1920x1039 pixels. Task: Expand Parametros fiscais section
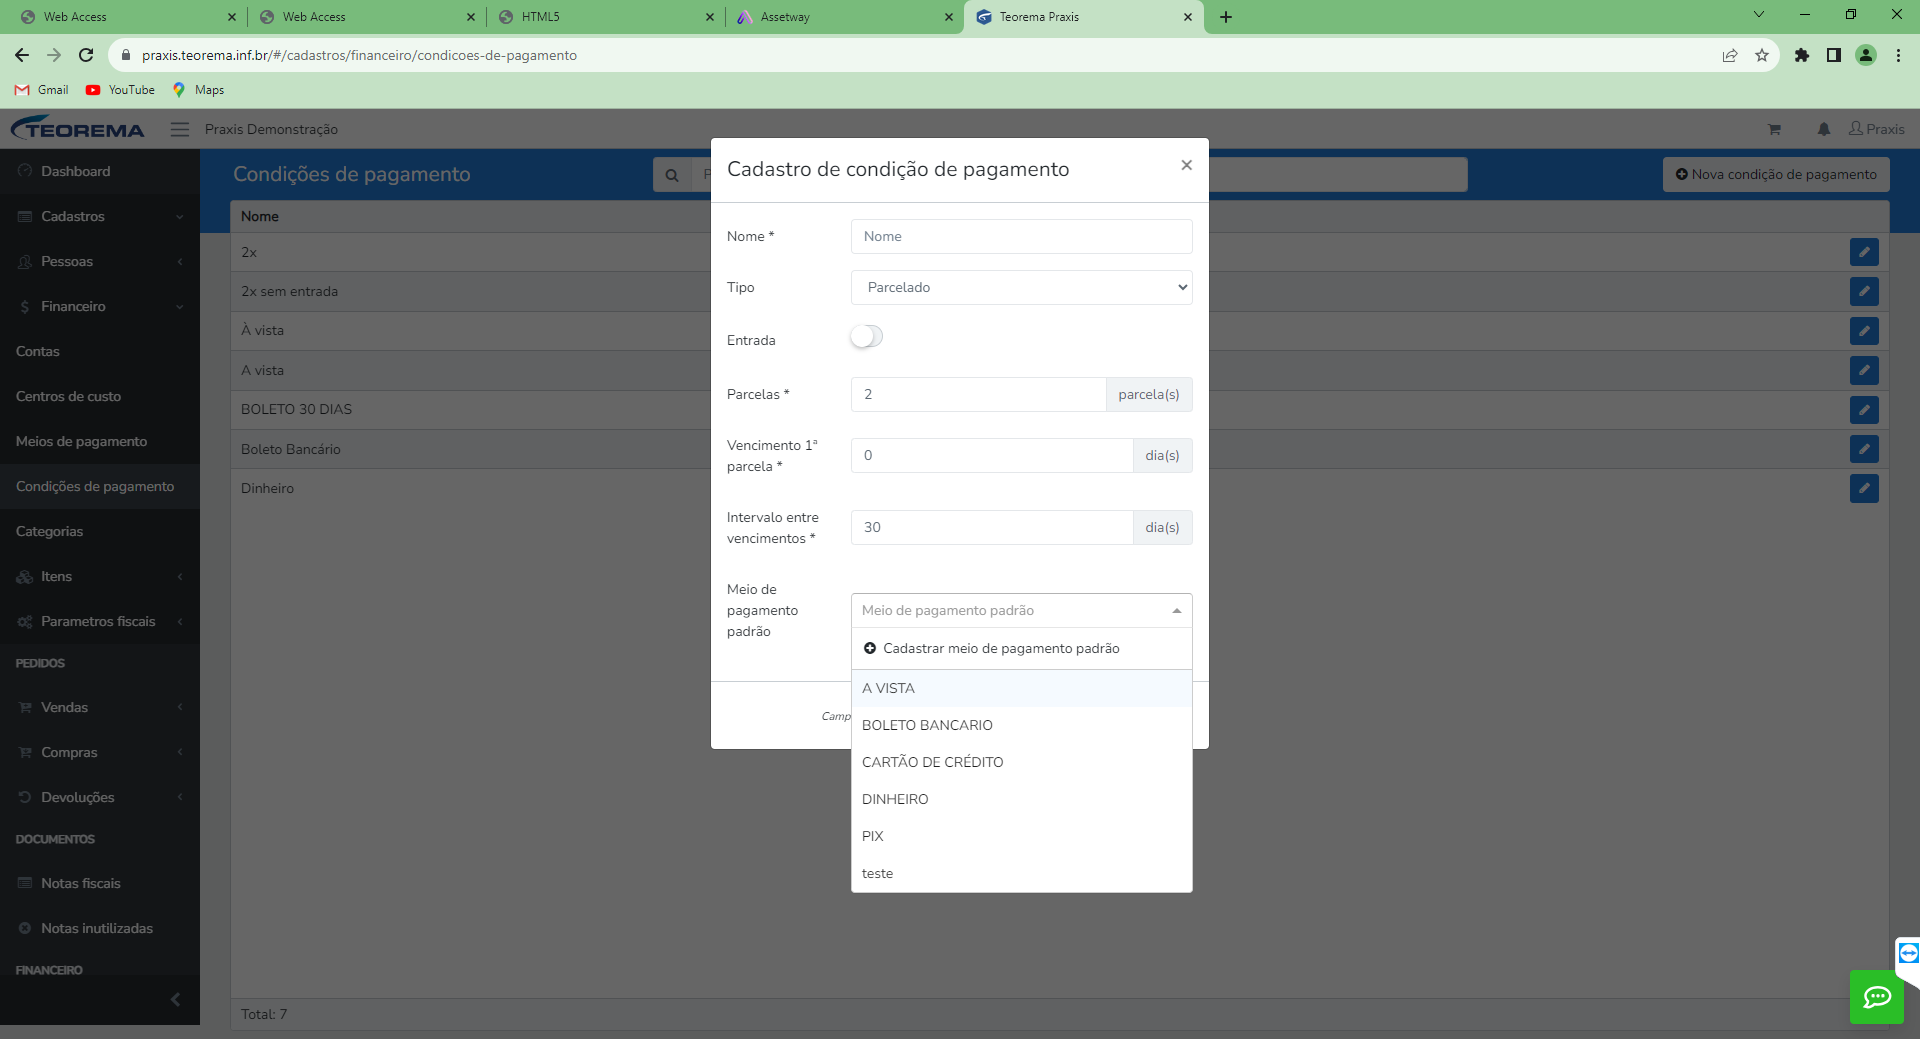pyautogui.click(x=100, y=621)
